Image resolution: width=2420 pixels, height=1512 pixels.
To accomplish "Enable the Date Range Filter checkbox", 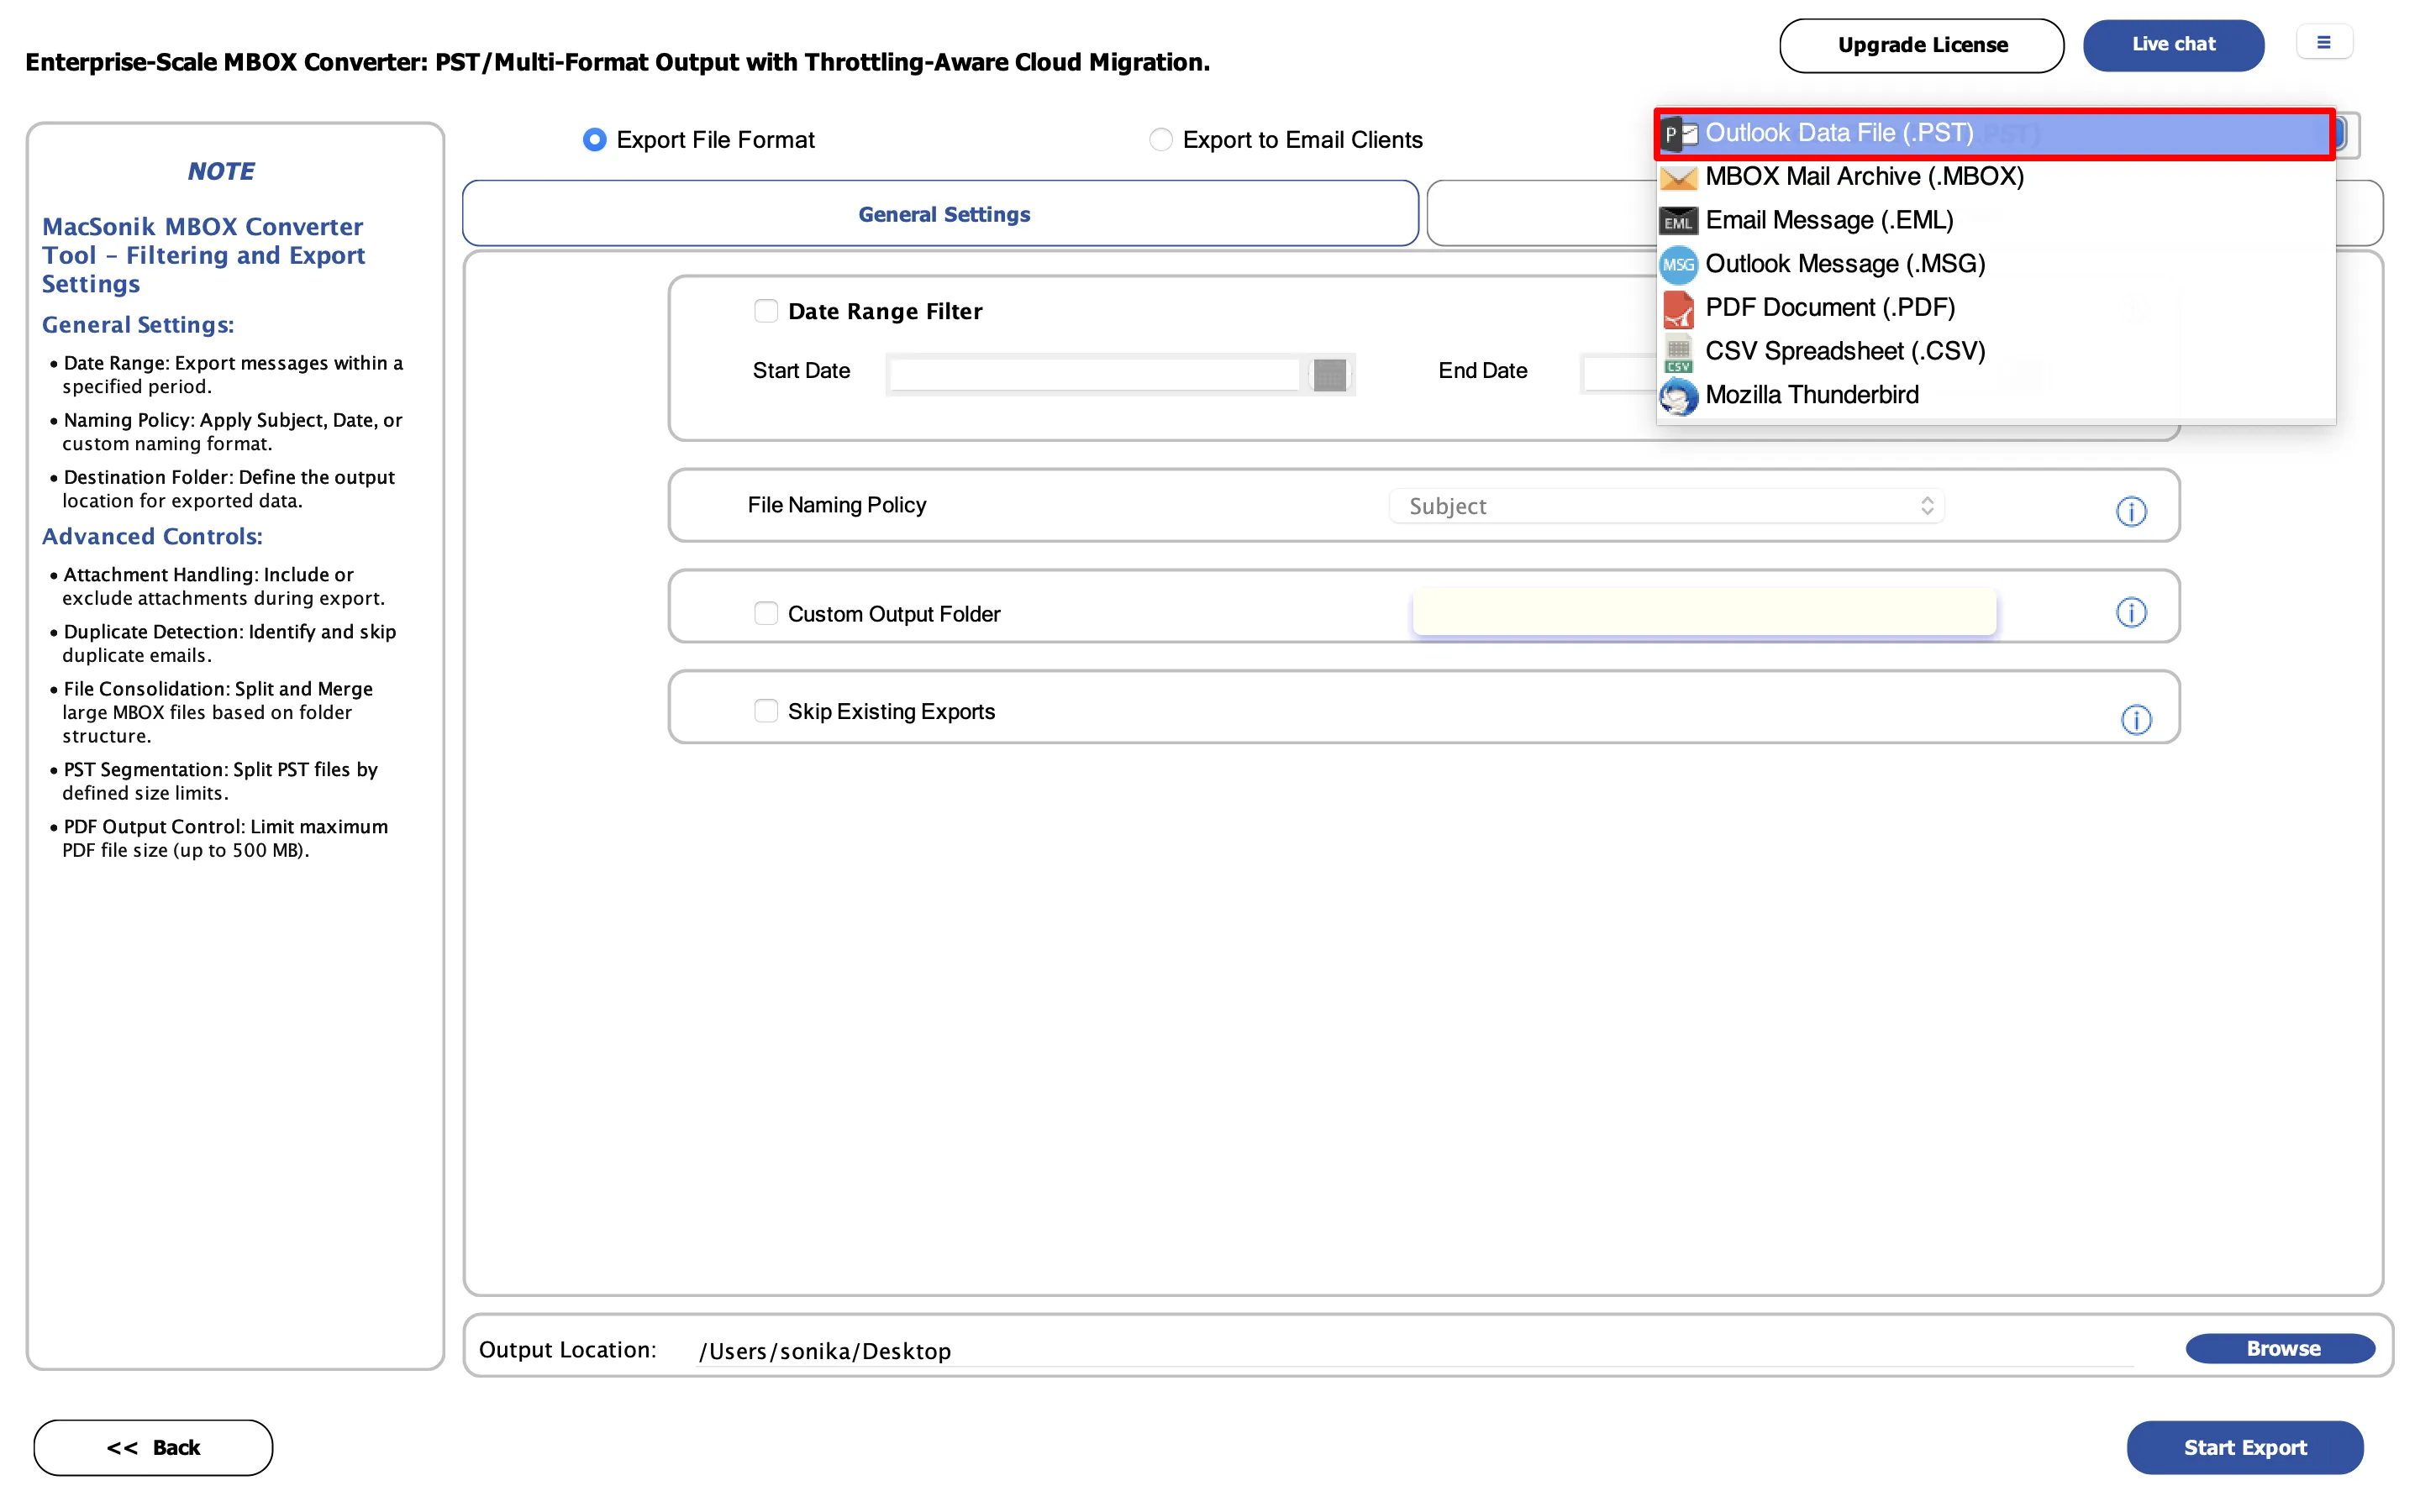I will 766,311.
